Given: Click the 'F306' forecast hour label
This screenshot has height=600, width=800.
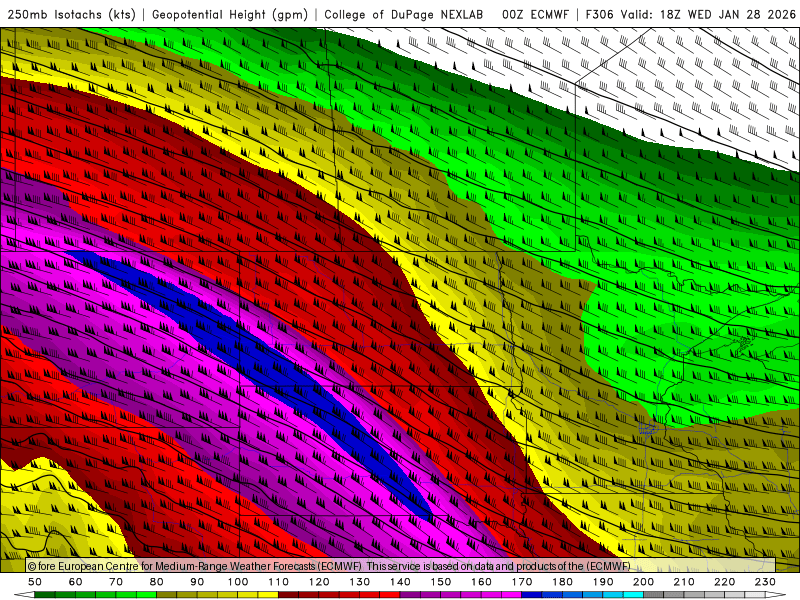Looking at the screenshot, I should point(599,15).
